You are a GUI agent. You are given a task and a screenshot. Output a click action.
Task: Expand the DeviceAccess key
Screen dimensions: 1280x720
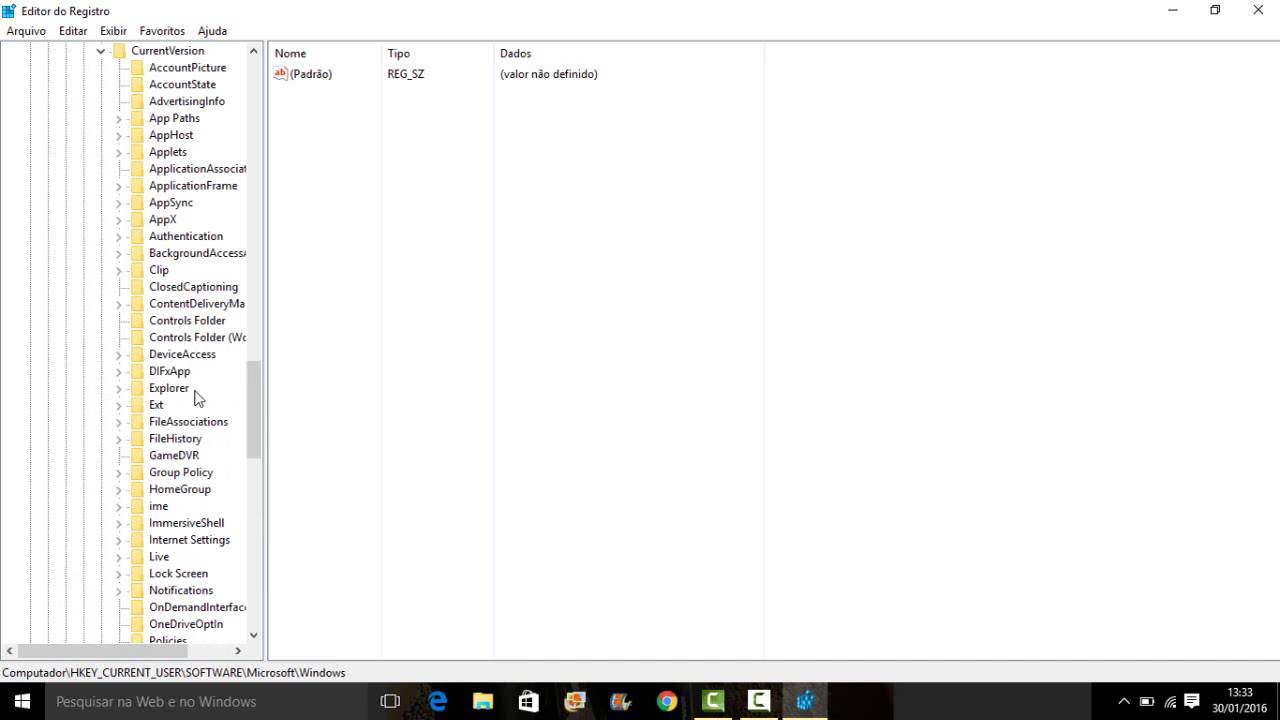point(119,355)
